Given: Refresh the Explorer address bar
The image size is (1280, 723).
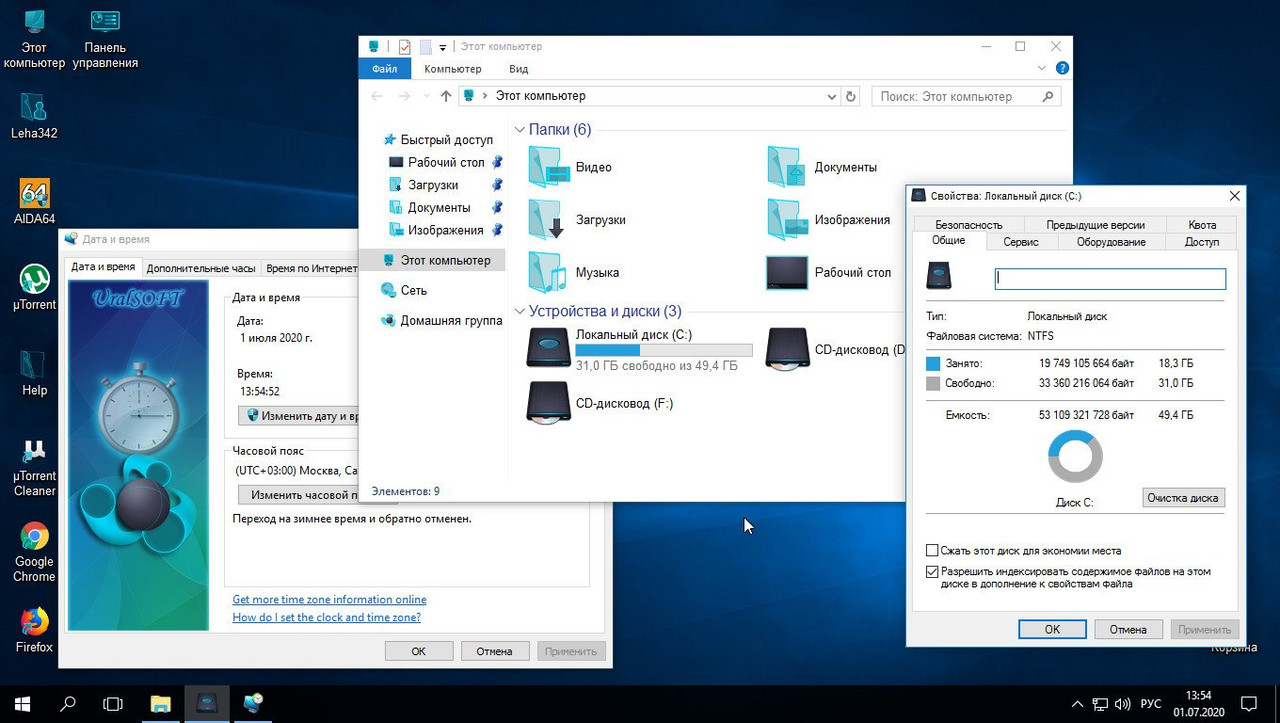Looking at the screenshot, I should [x=851, y=96].
